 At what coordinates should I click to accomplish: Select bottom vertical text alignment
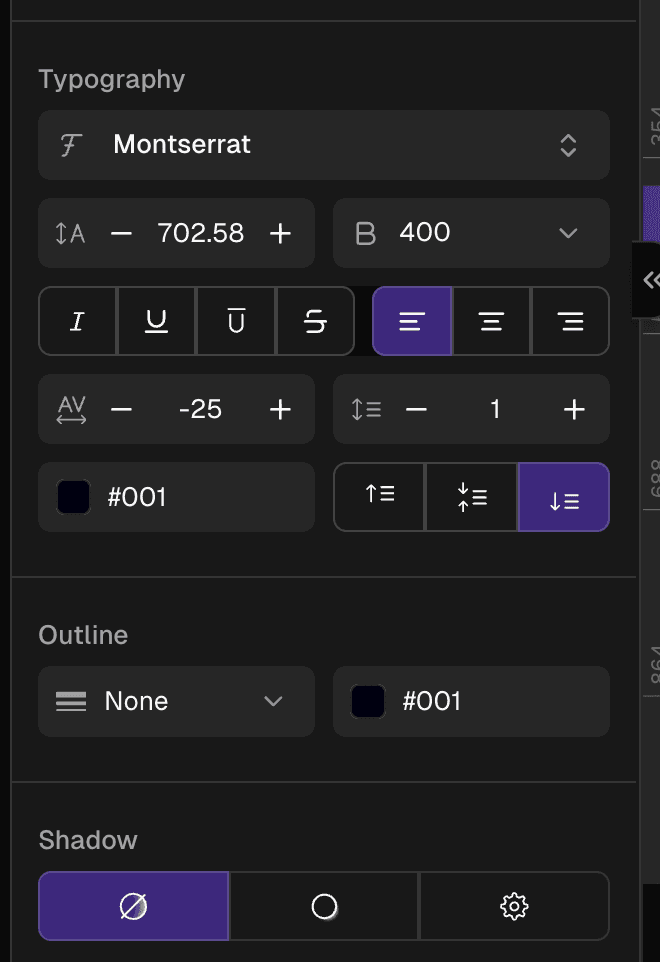click(x=564, y=497)
